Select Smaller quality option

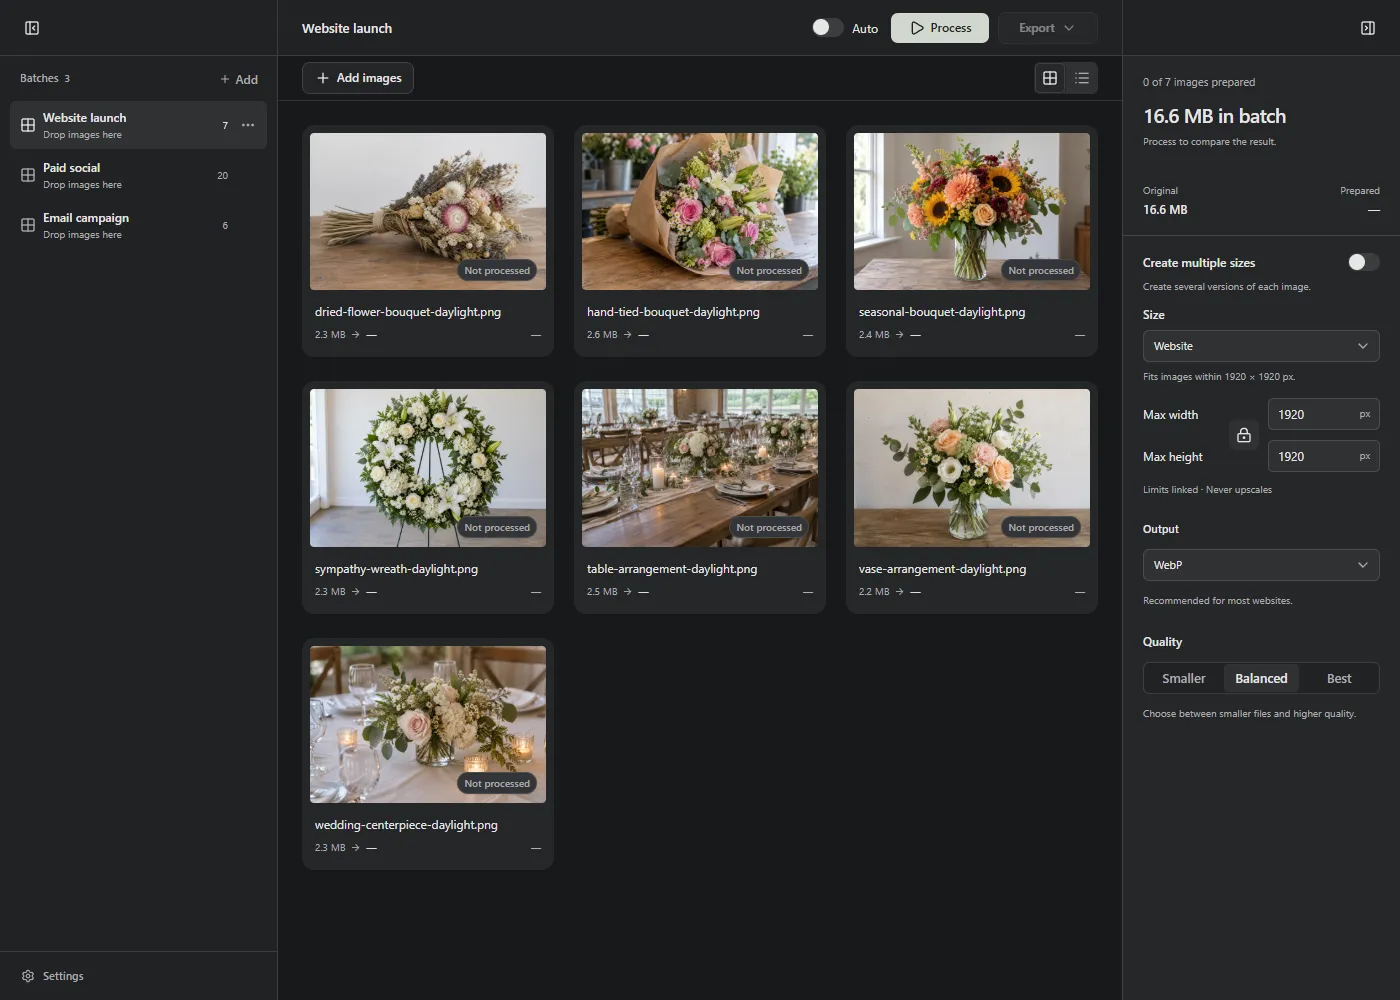[1184, 678]
